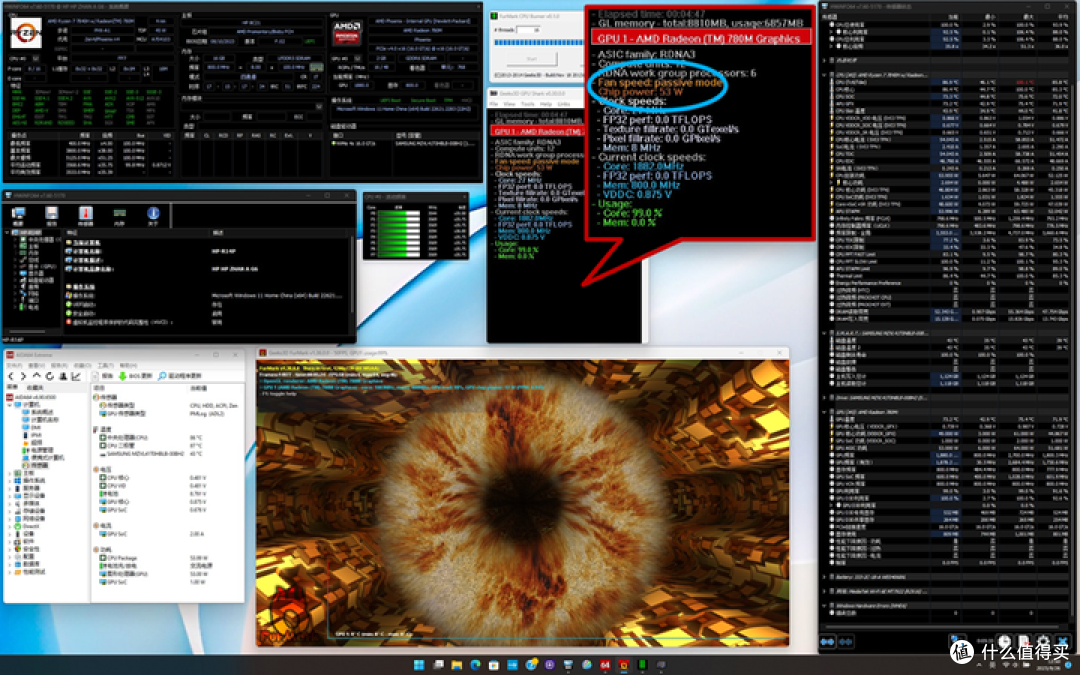The width and height of the screenshot is (1080, 675).
Task: Click the Memory (内存) module icon in HWiNFO64
Action: coord(120,214)
